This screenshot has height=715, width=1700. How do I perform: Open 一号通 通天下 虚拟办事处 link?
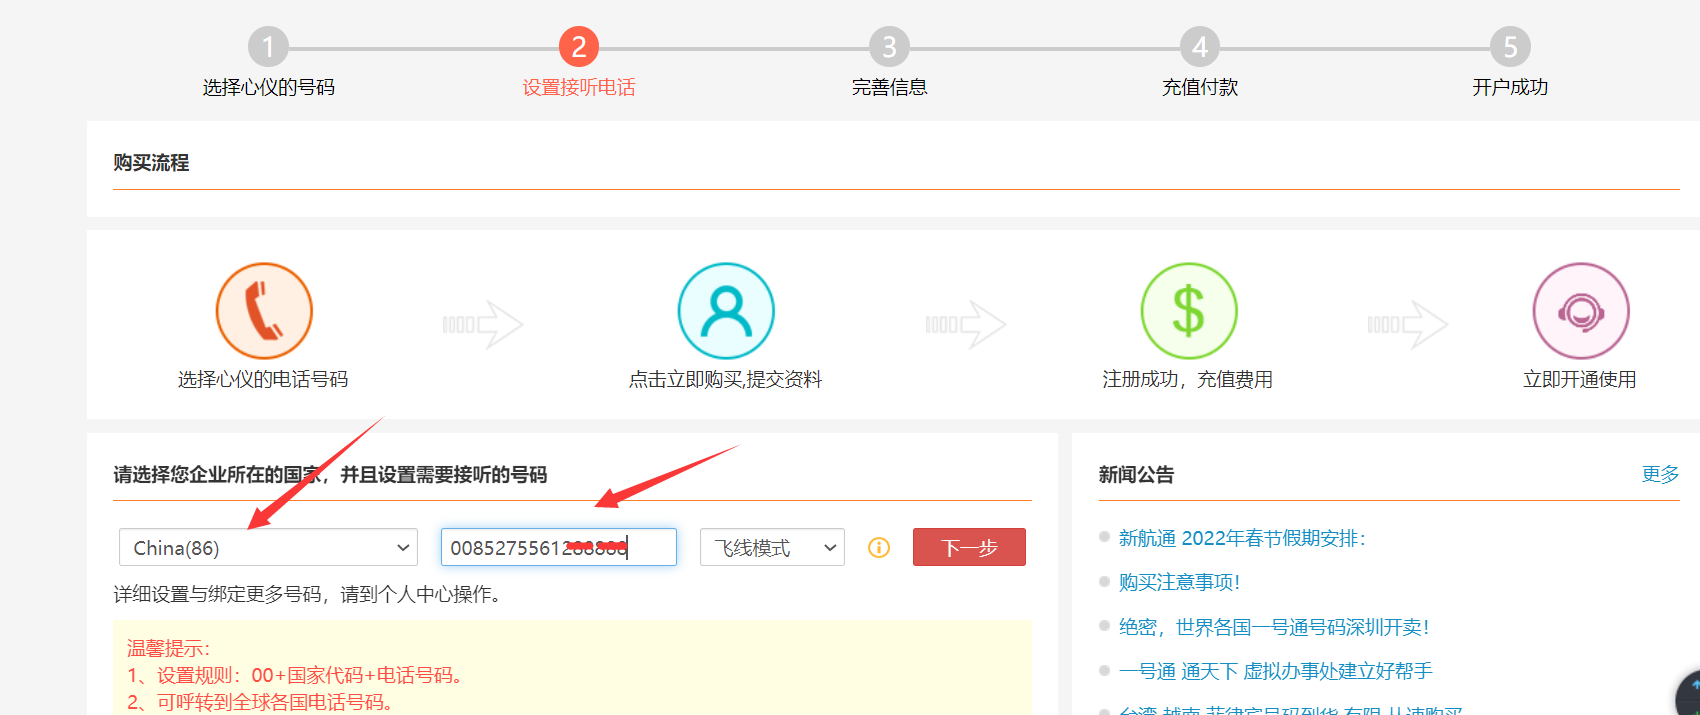click(x=1276, y=671)
